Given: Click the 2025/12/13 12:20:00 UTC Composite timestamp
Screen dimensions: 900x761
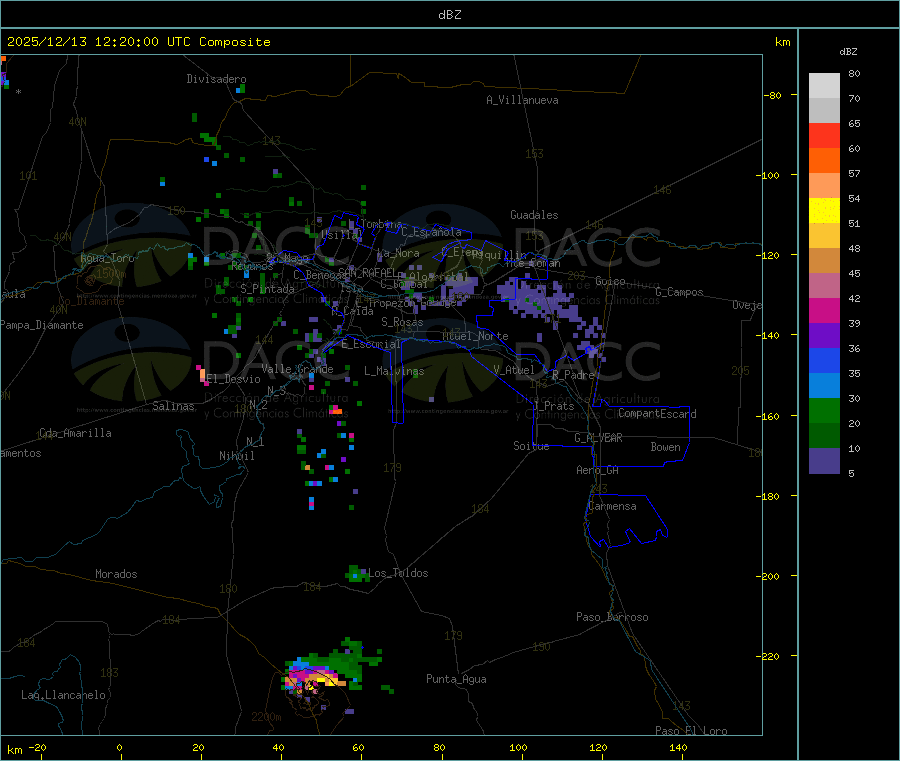Looking at the screenshot, I should (138, 42).
